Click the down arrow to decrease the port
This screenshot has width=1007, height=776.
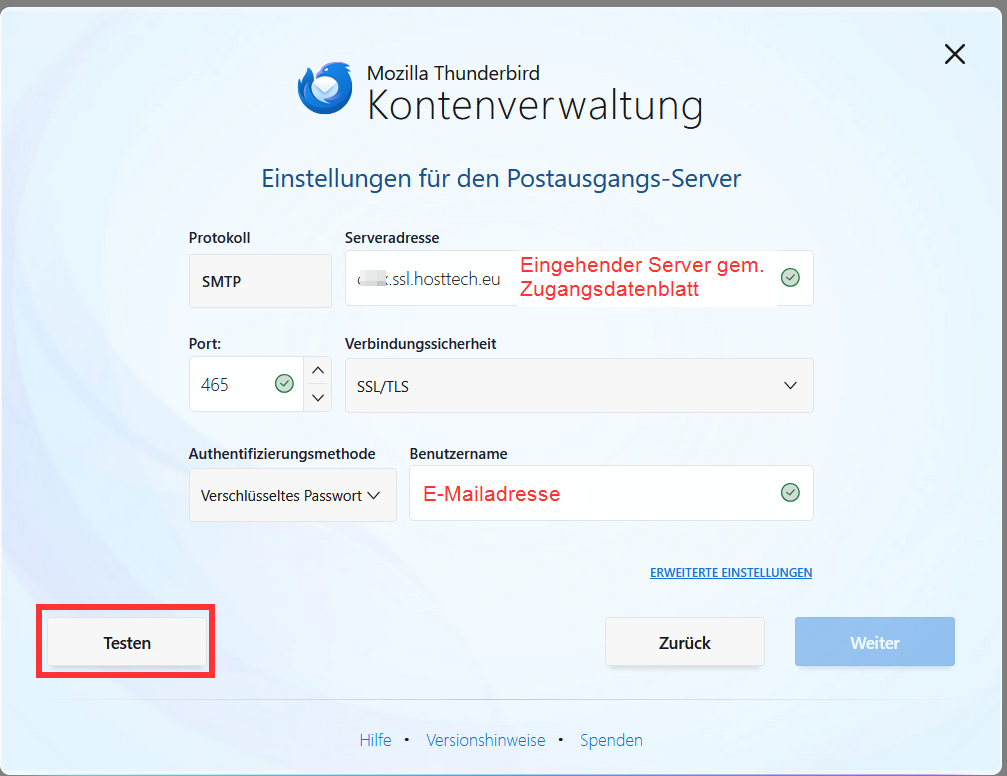[317, 398]
